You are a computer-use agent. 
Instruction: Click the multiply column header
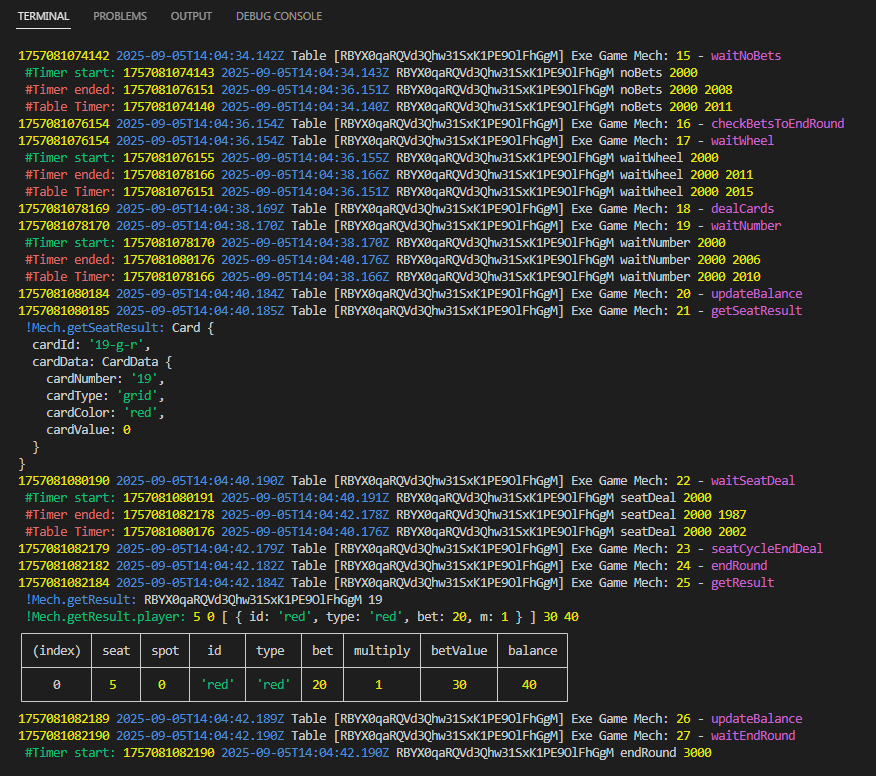point(382,651)
